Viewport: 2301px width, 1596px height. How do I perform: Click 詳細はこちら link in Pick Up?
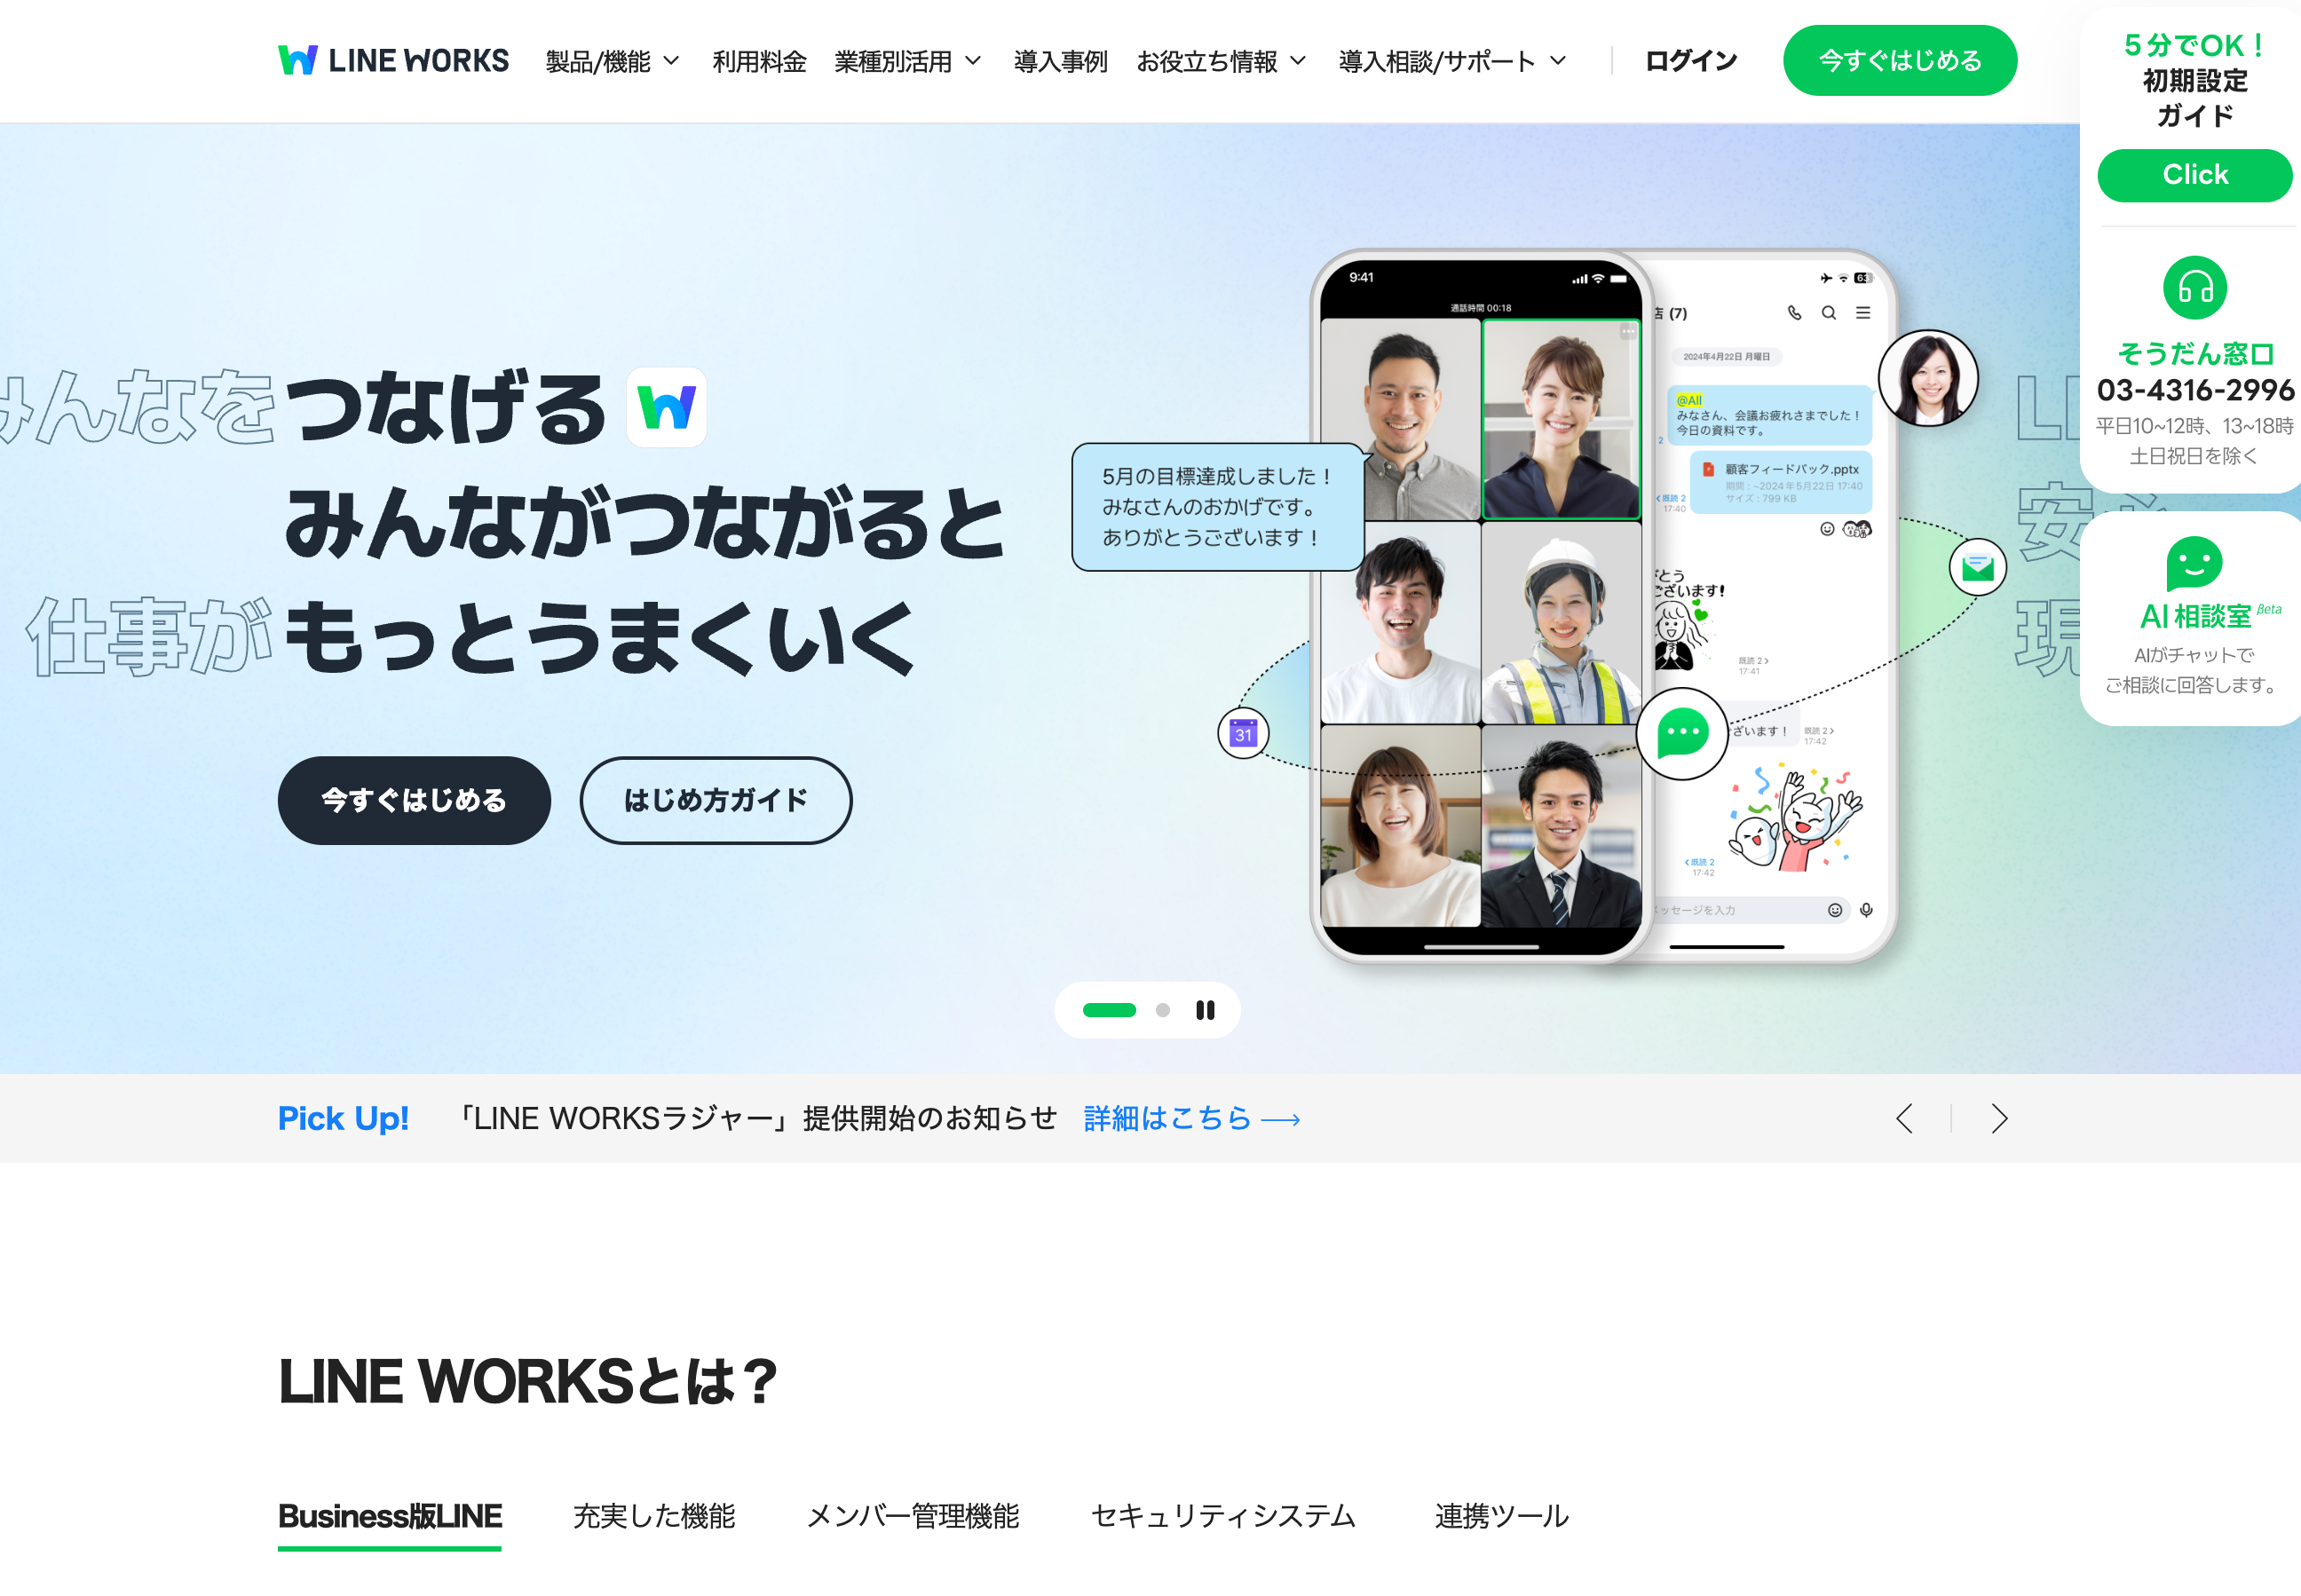pos(1191,1118)
